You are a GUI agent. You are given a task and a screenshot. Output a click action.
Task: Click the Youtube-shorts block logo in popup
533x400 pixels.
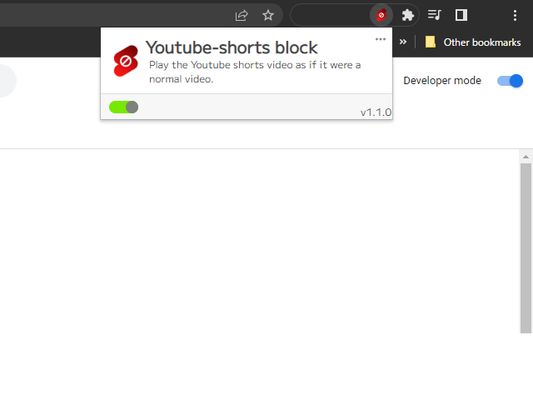point(126,61)
